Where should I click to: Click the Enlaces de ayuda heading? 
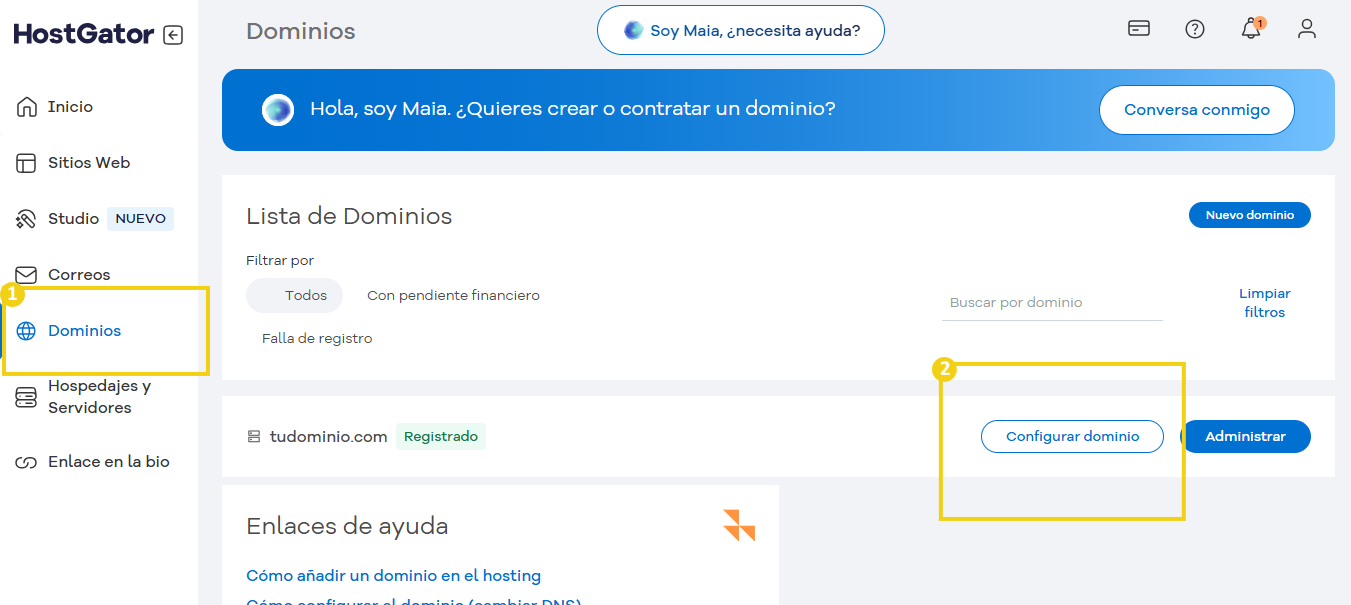click(347, 526)
